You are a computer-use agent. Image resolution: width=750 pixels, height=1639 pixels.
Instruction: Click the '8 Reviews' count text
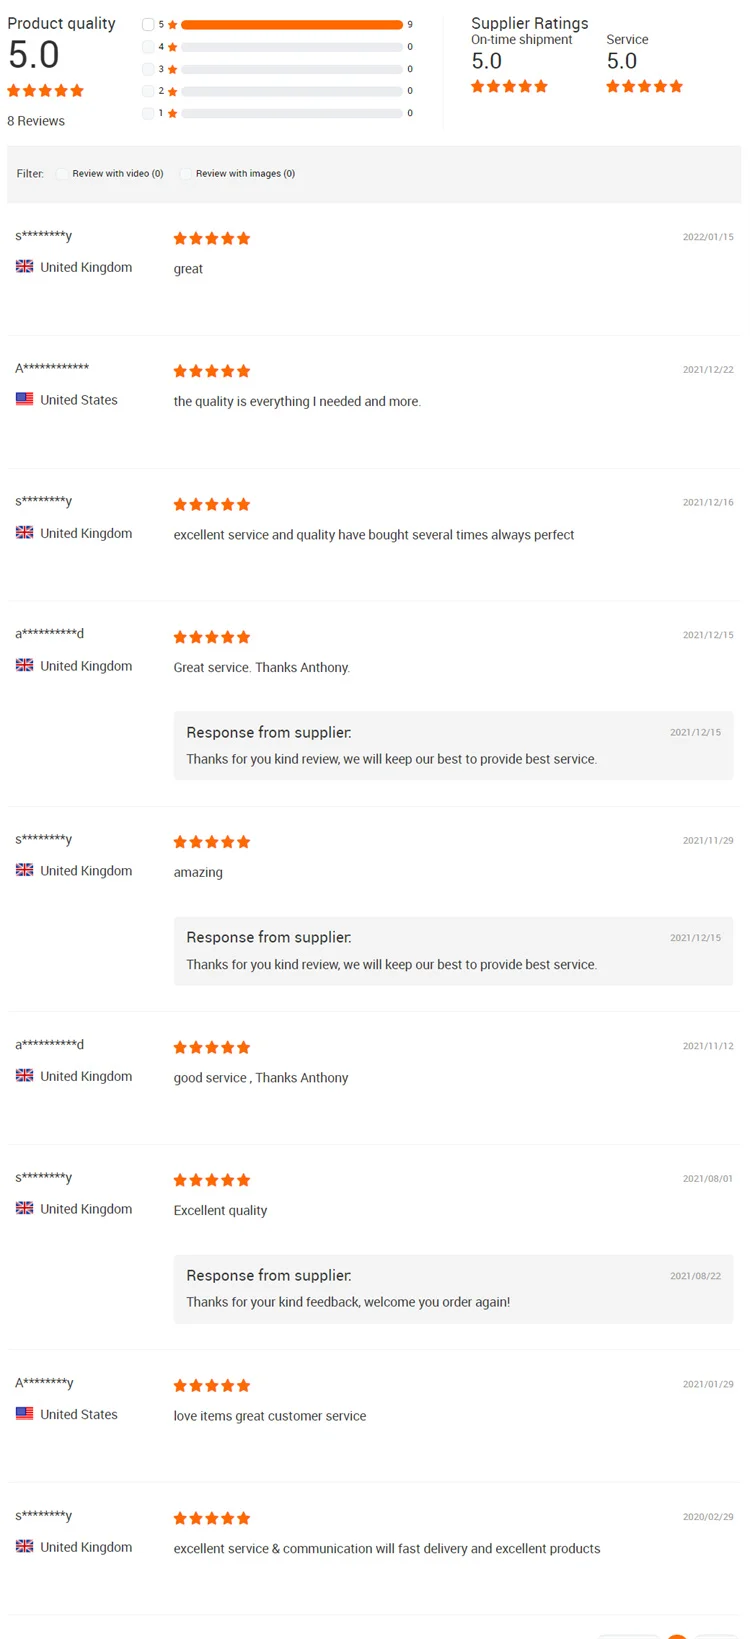[36, 121]
